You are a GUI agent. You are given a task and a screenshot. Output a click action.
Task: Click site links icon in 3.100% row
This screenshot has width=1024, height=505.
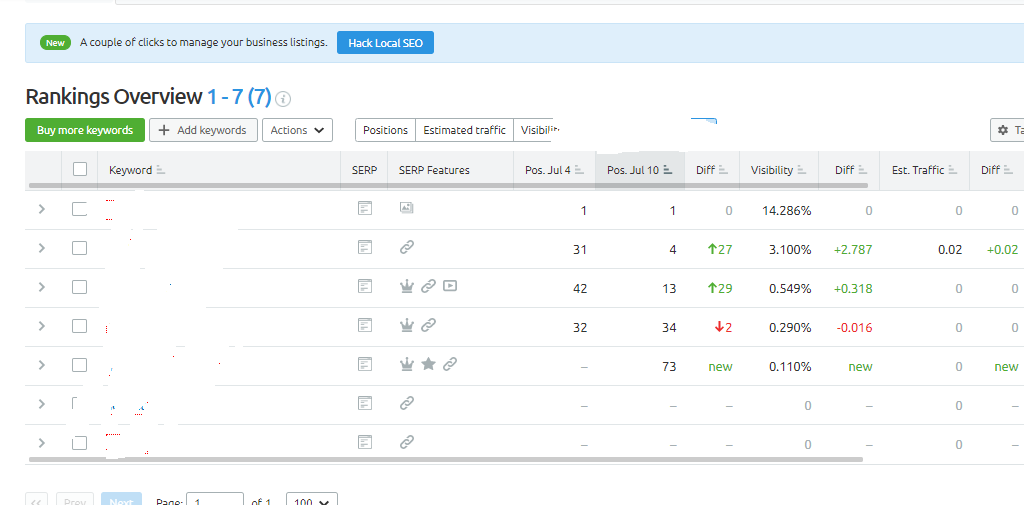click(407, 247)
